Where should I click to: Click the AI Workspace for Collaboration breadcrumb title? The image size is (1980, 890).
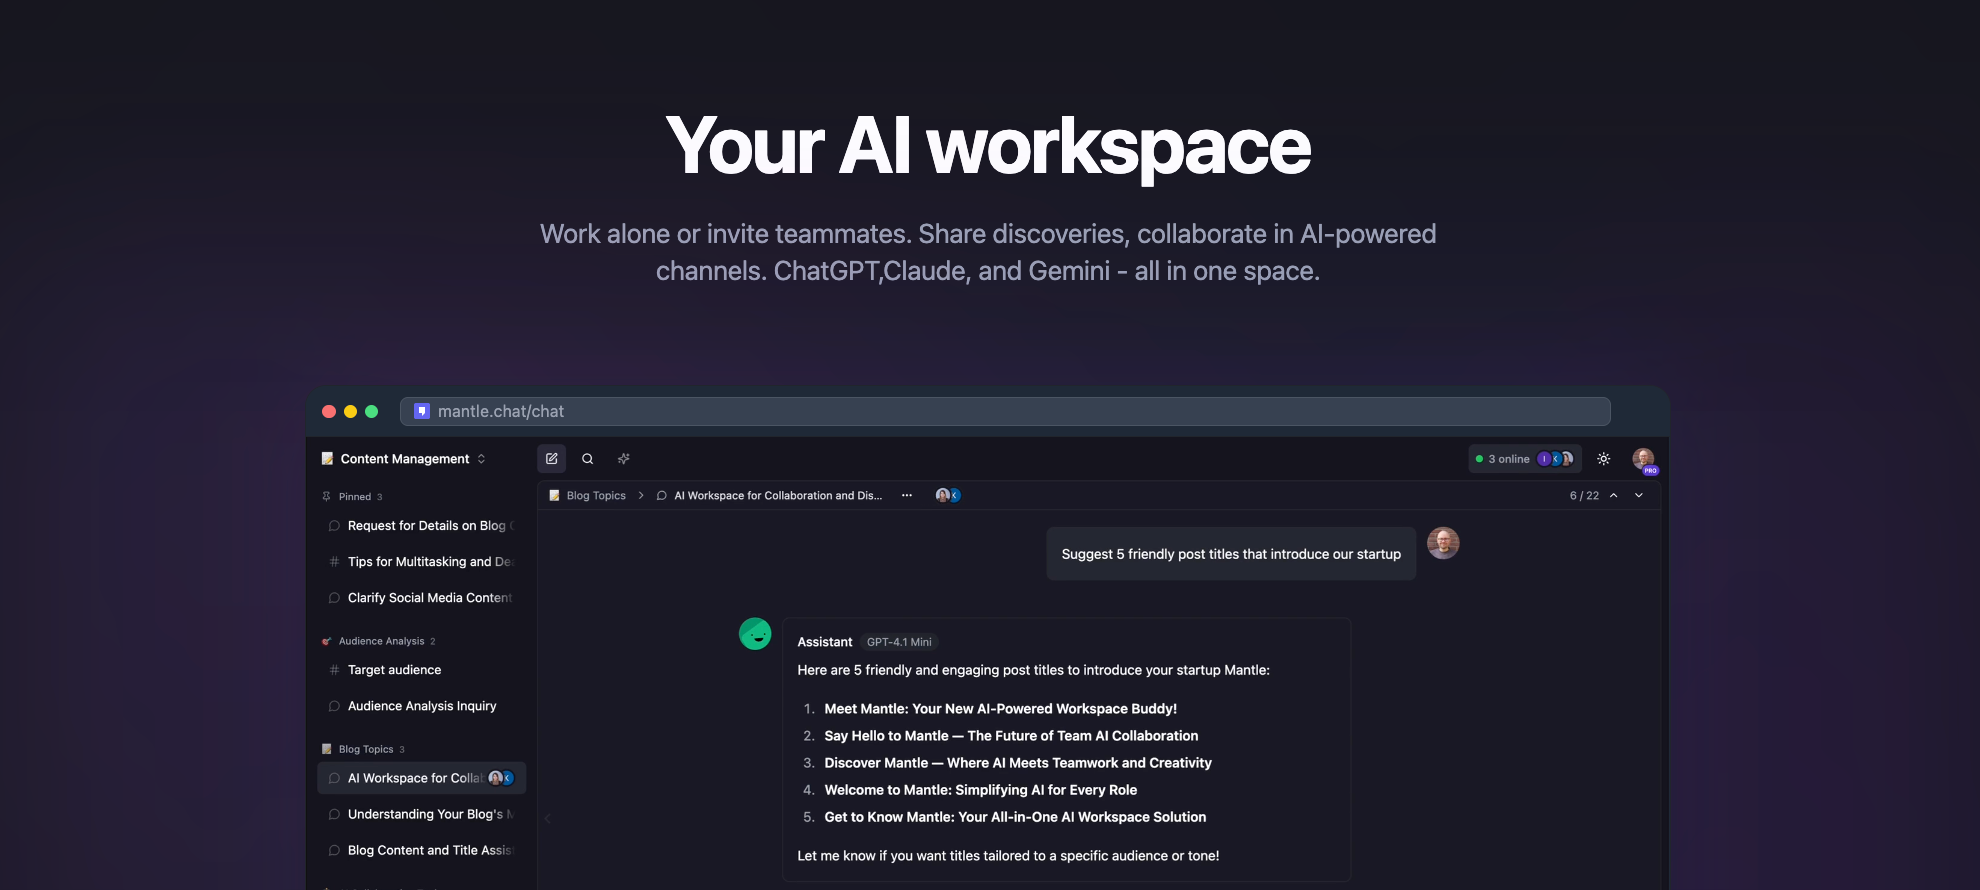pos(778,495)
